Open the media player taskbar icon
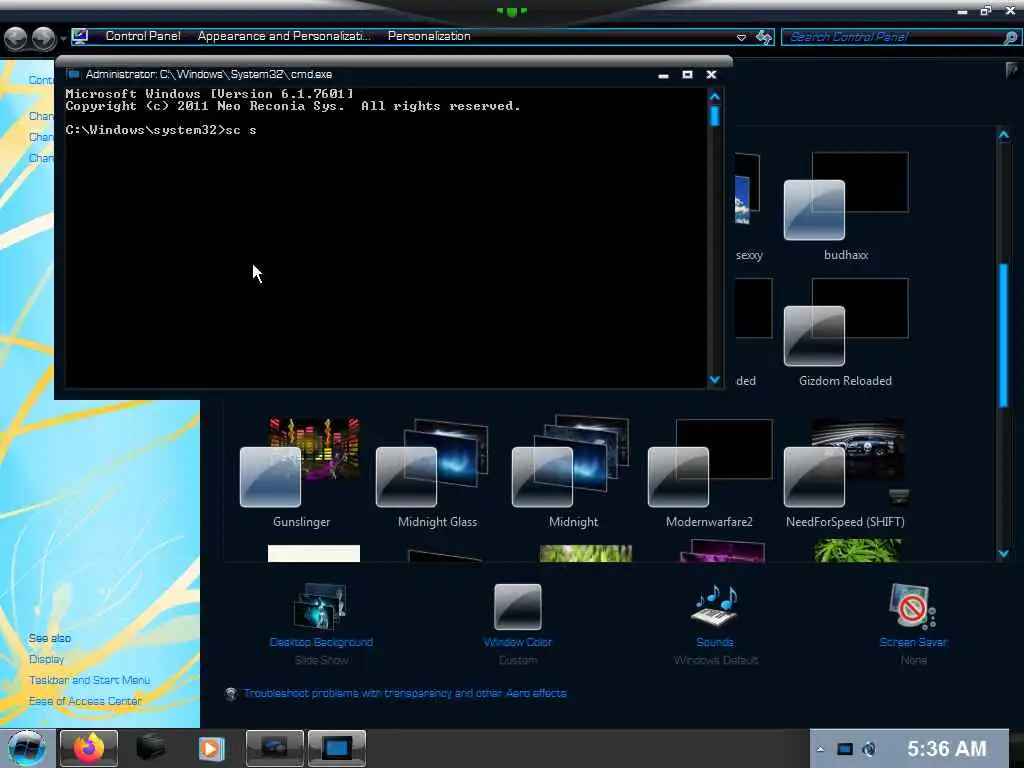This screenshot has height=768, width=1024. tap(210, 748)
